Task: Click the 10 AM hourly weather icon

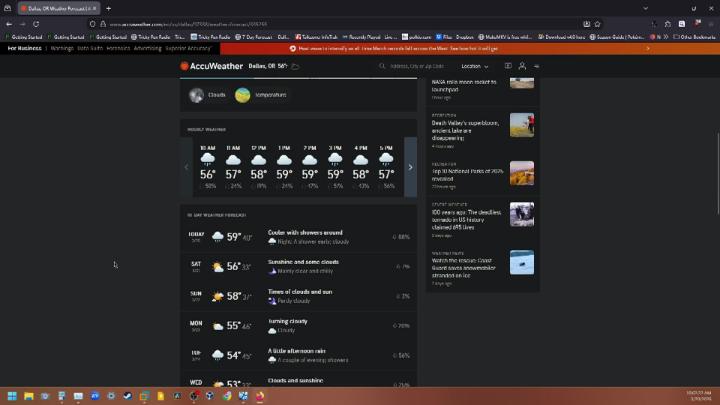Action: pyautogui.click(x=207, y=159)
